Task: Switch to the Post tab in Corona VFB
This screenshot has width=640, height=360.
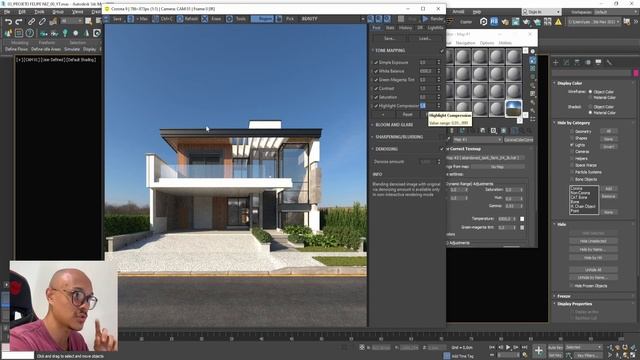Action: (x=376, y=28)
